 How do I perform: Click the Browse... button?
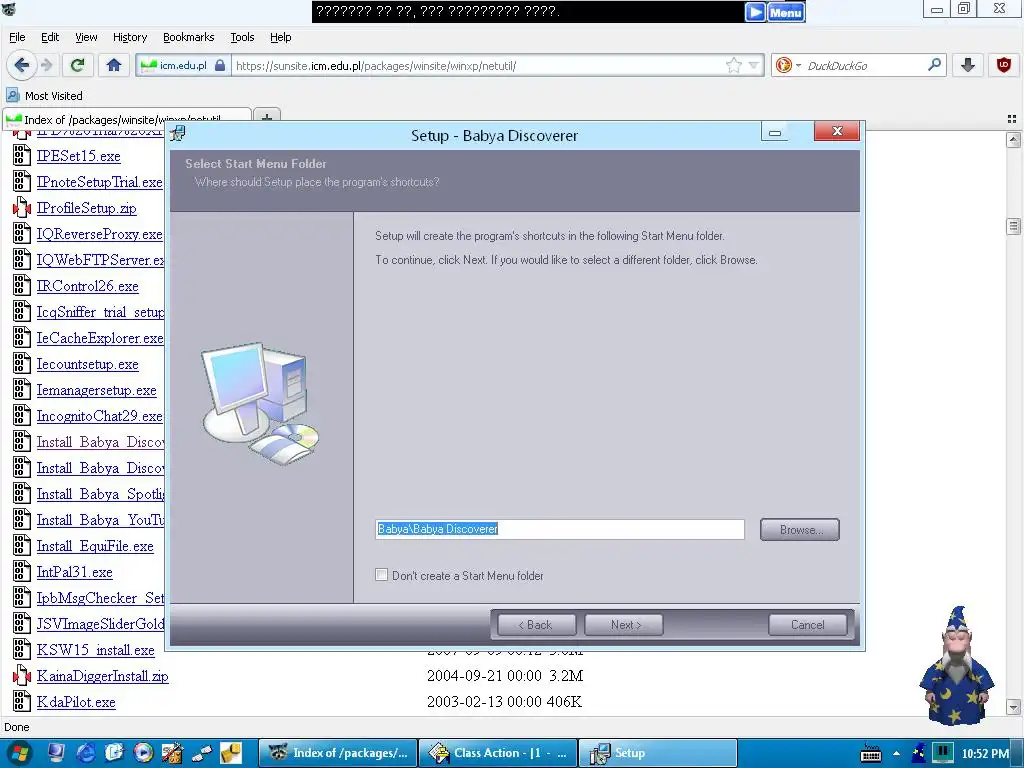800,530
